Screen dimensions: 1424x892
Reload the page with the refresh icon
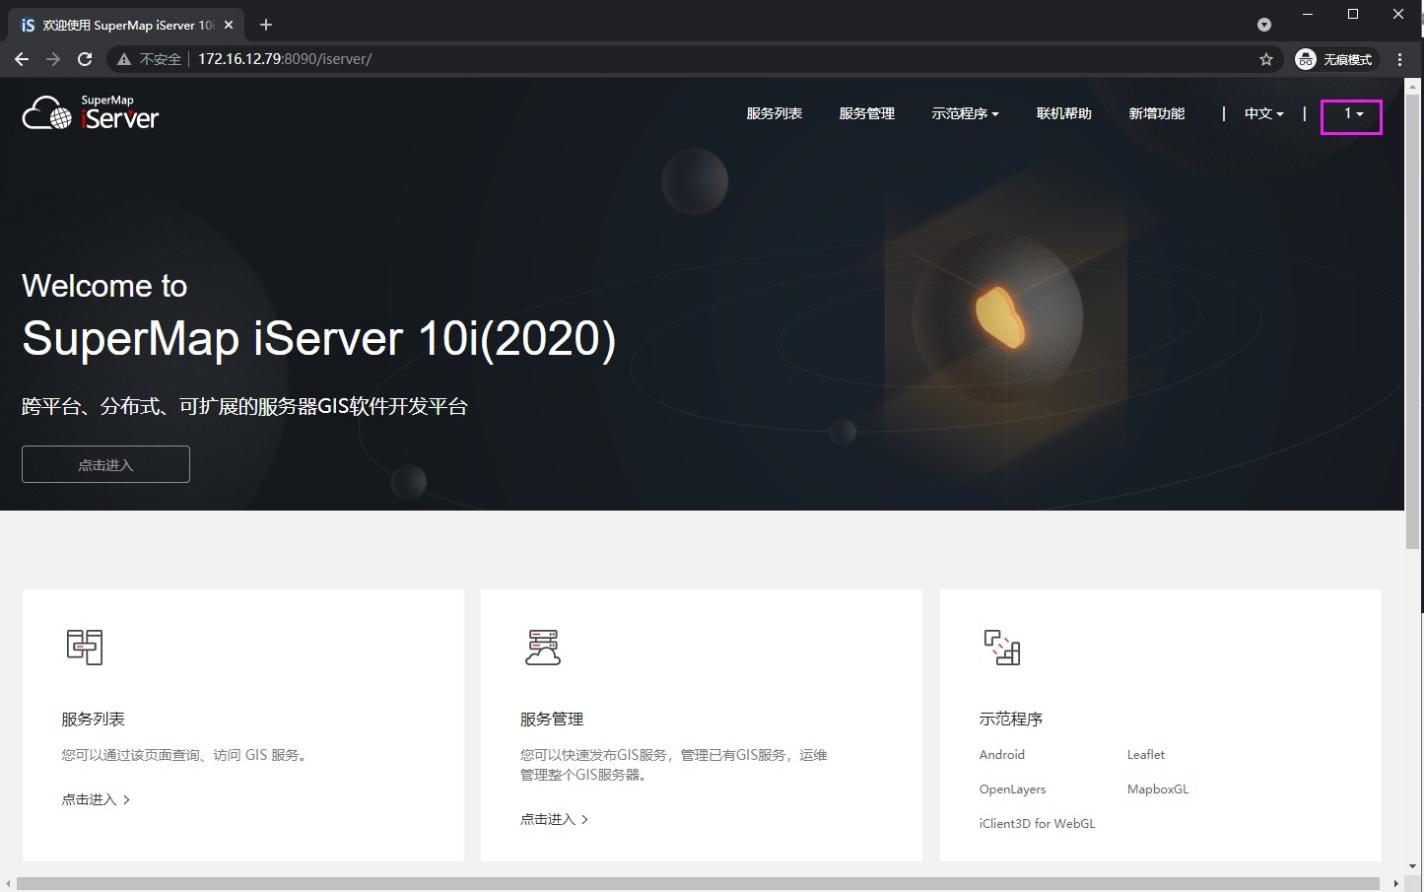point(85,59)
